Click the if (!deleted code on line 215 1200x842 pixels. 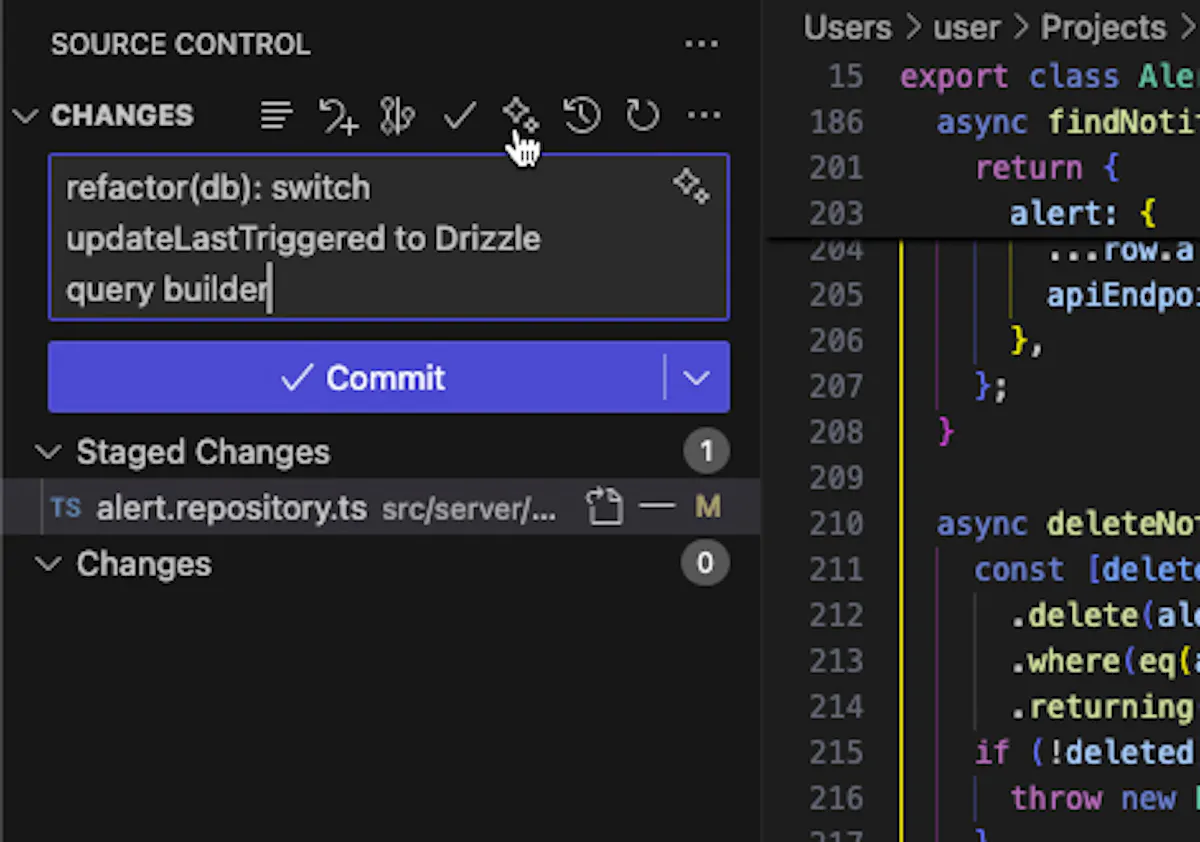(x=1087, y=752)
